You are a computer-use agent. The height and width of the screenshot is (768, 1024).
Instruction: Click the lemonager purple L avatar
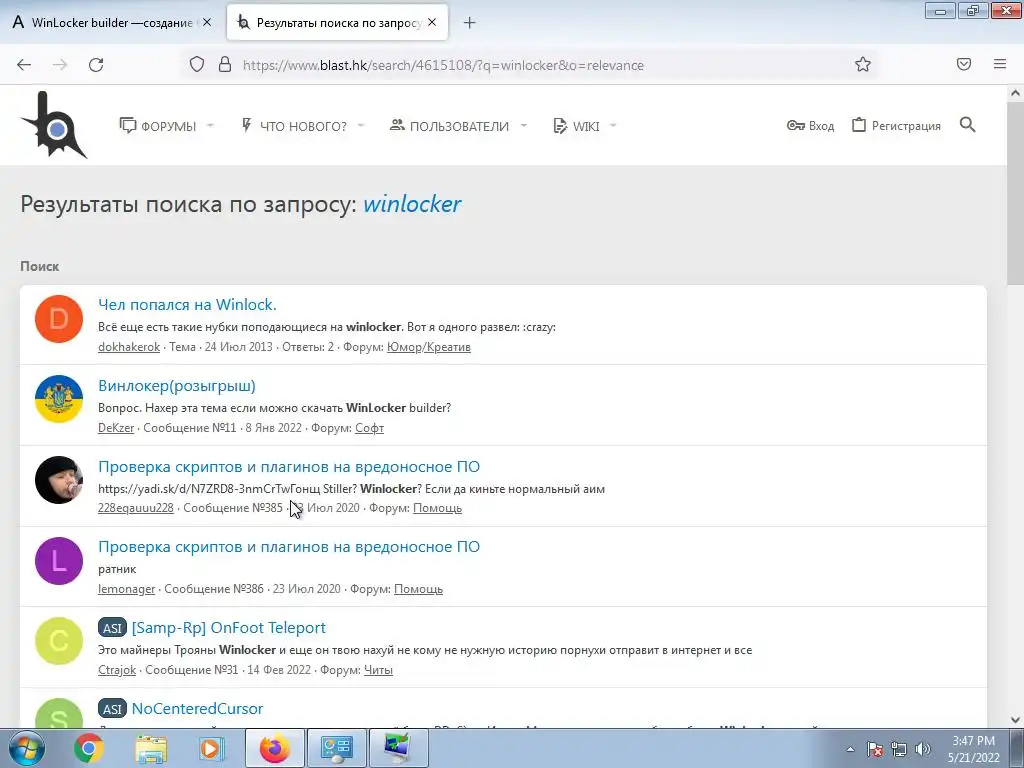point(59,561)
